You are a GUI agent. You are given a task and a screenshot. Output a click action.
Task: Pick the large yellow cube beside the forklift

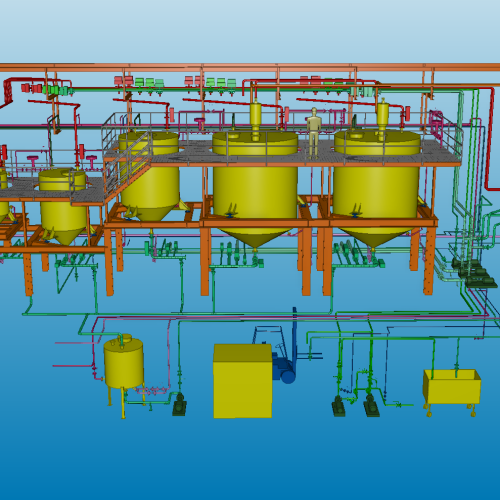click(x=243, y=381)
